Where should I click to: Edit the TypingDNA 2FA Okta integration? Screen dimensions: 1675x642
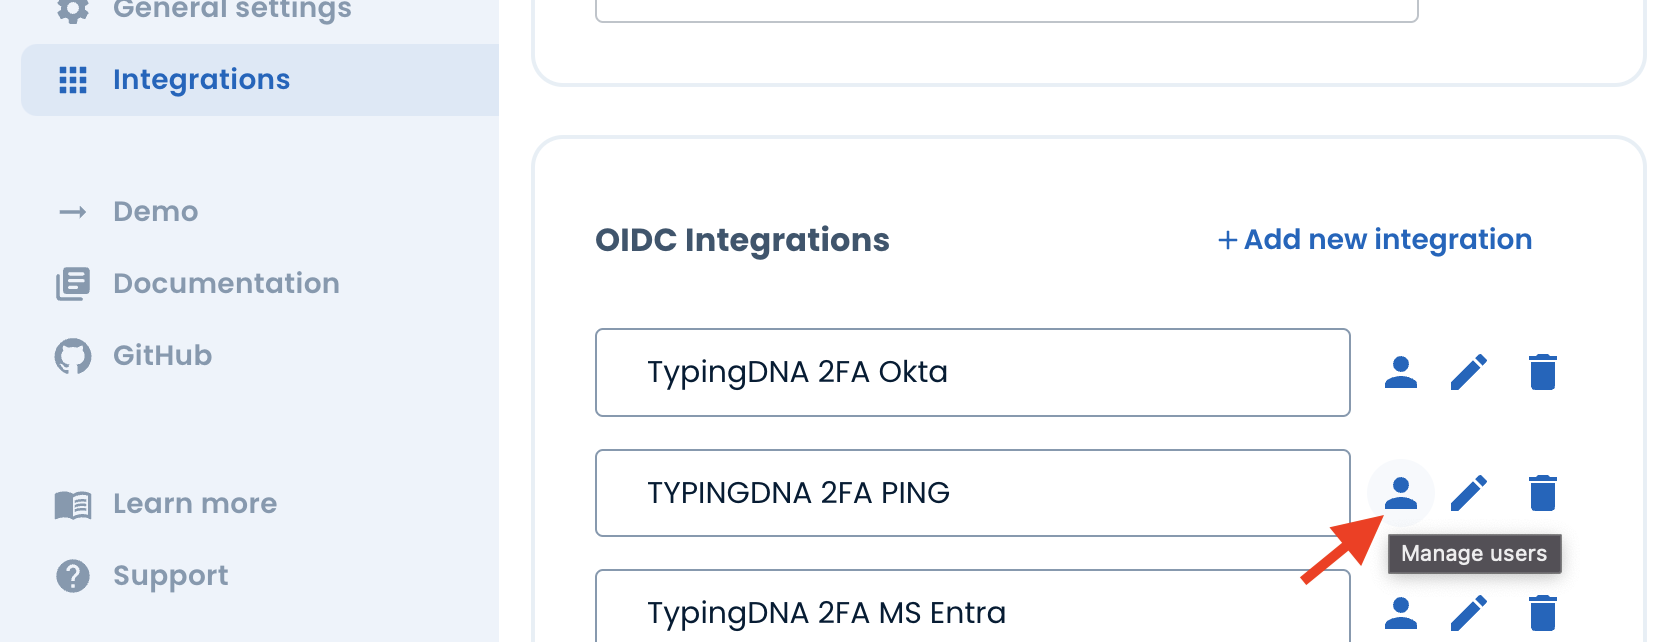[1469, 372]
